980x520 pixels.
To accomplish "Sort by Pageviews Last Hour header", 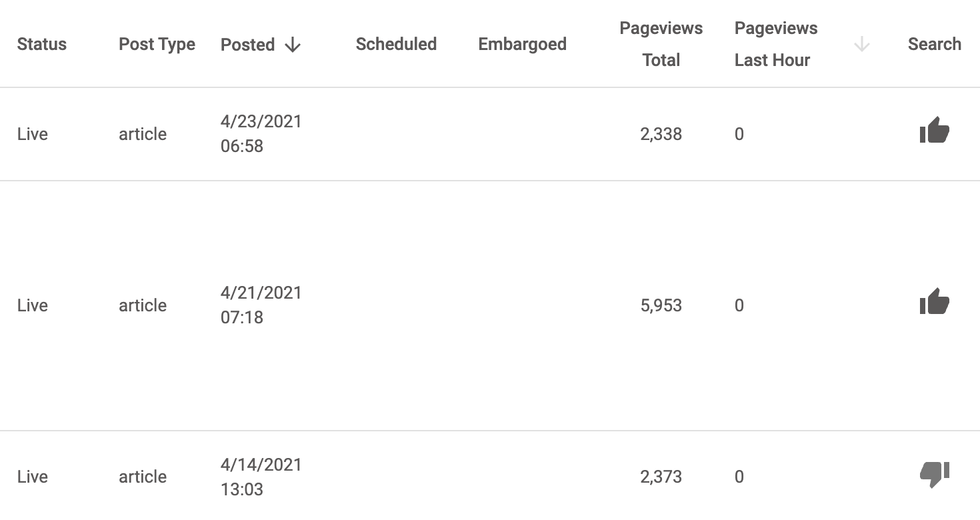I will click(x=775, y=44).
